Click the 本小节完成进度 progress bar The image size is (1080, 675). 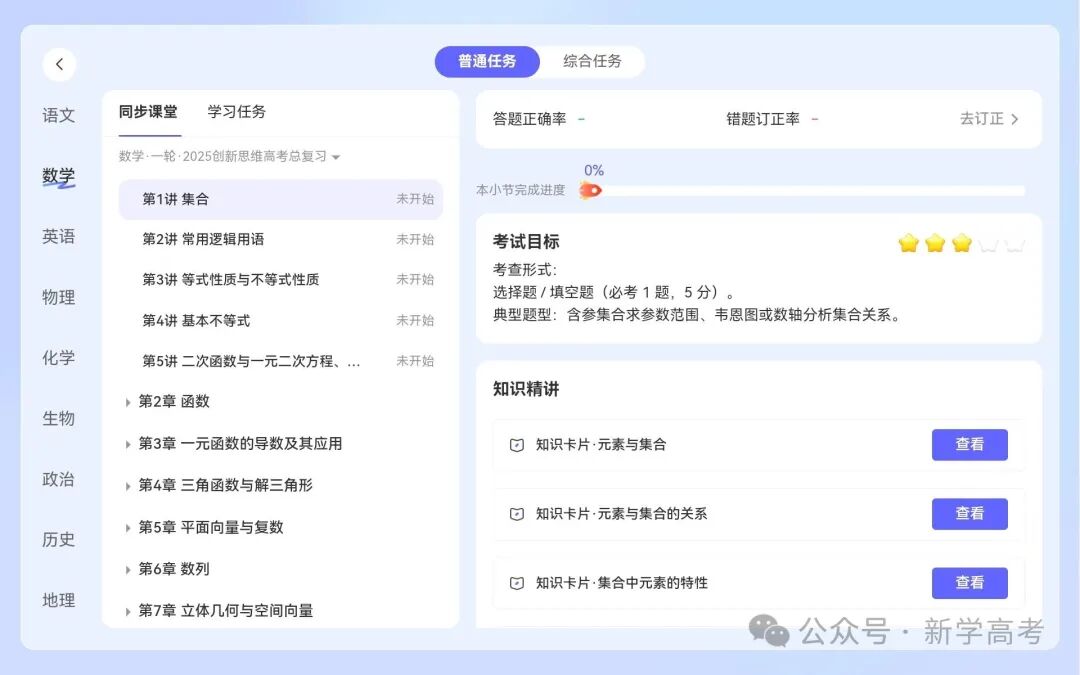810,190
